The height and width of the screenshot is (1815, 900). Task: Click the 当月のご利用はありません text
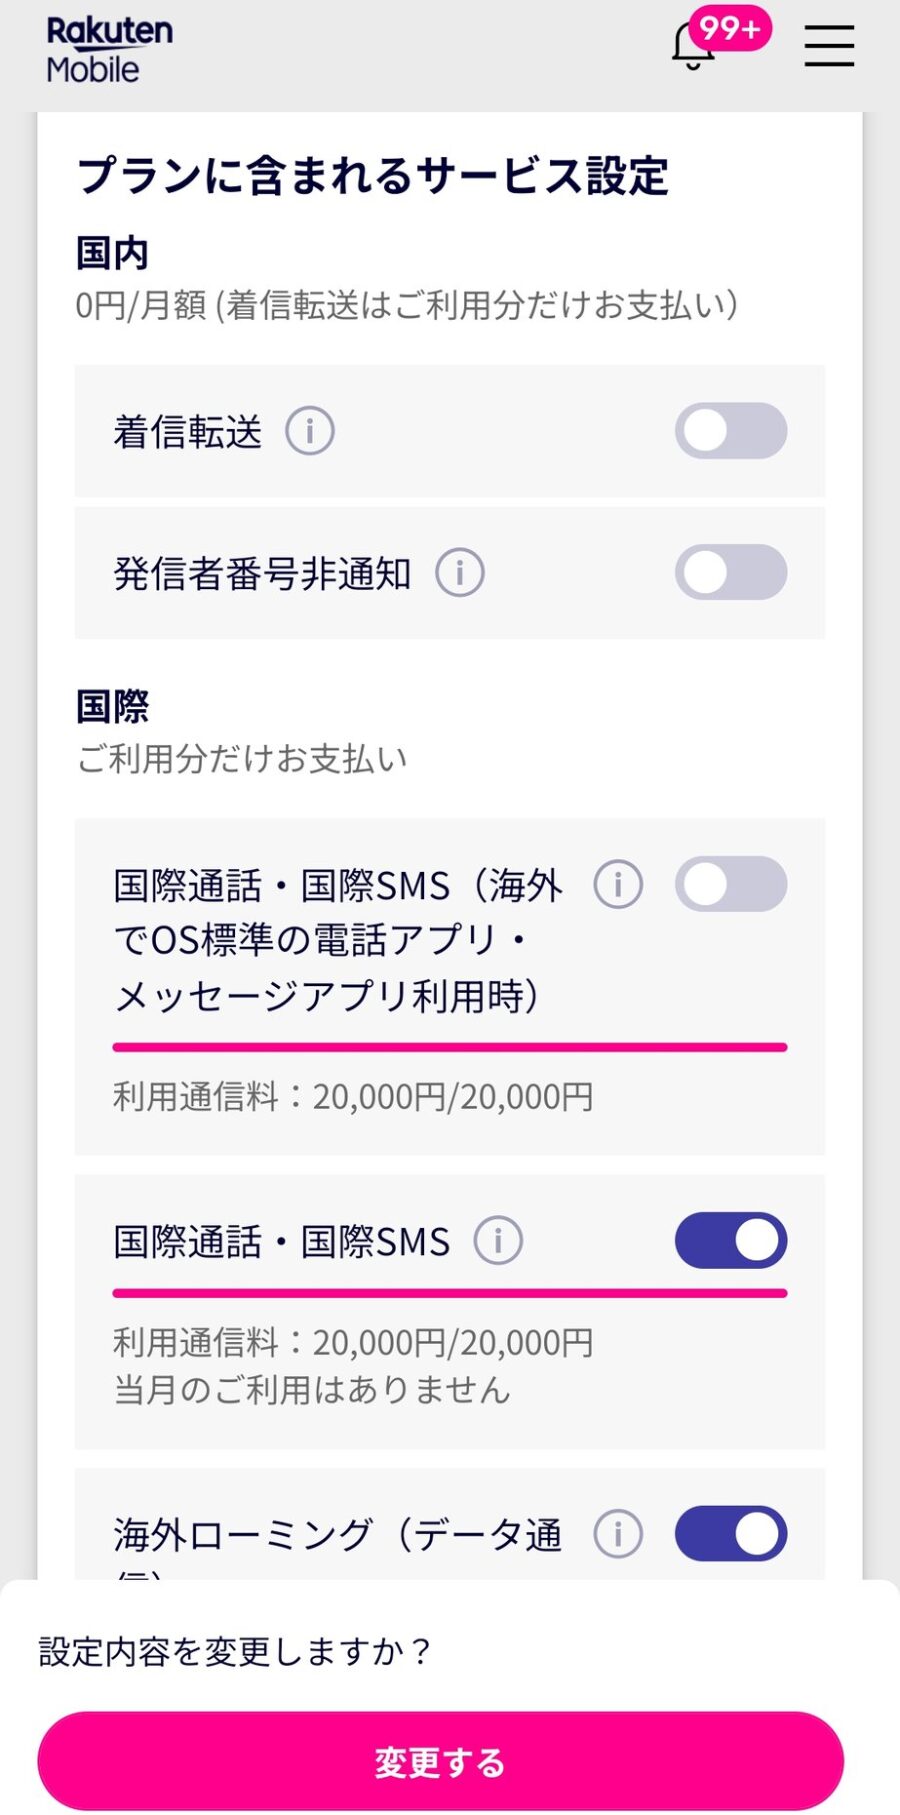click(x=312, y=1390)
